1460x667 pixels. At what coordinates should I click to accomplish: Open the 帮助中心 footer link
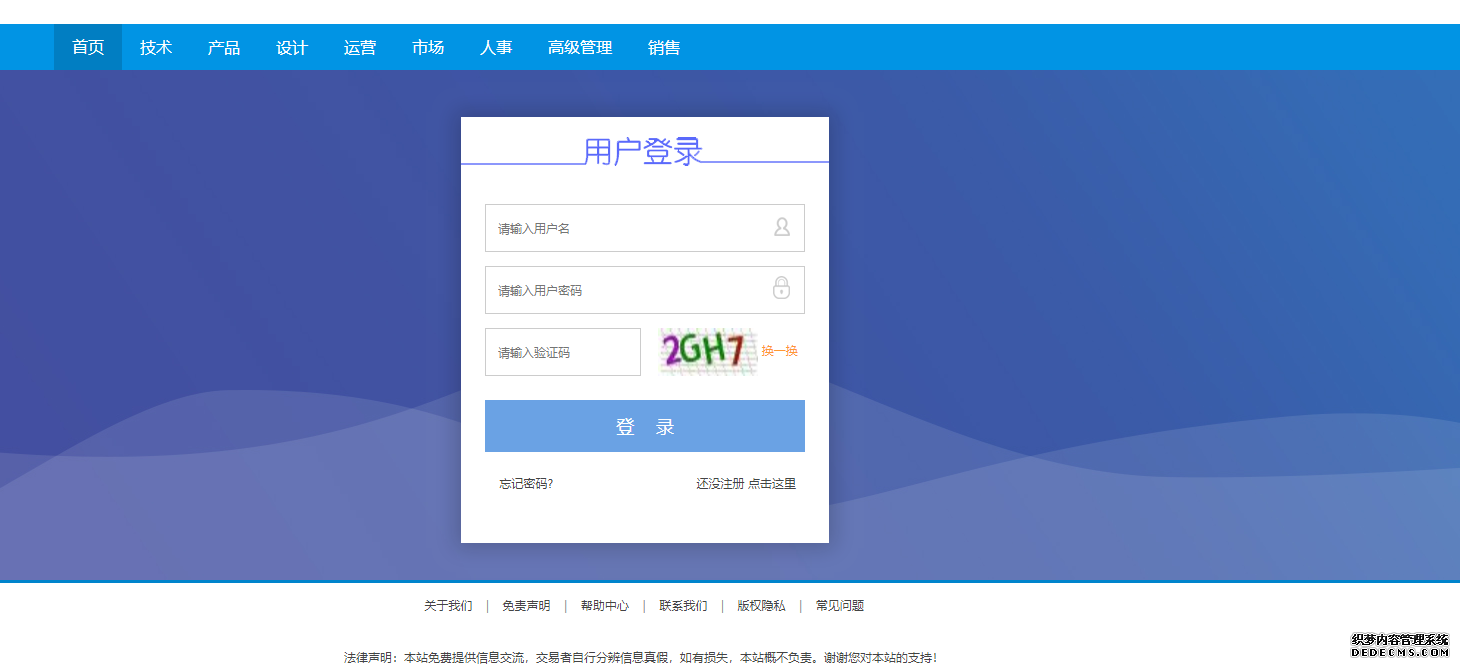point(605,606)
